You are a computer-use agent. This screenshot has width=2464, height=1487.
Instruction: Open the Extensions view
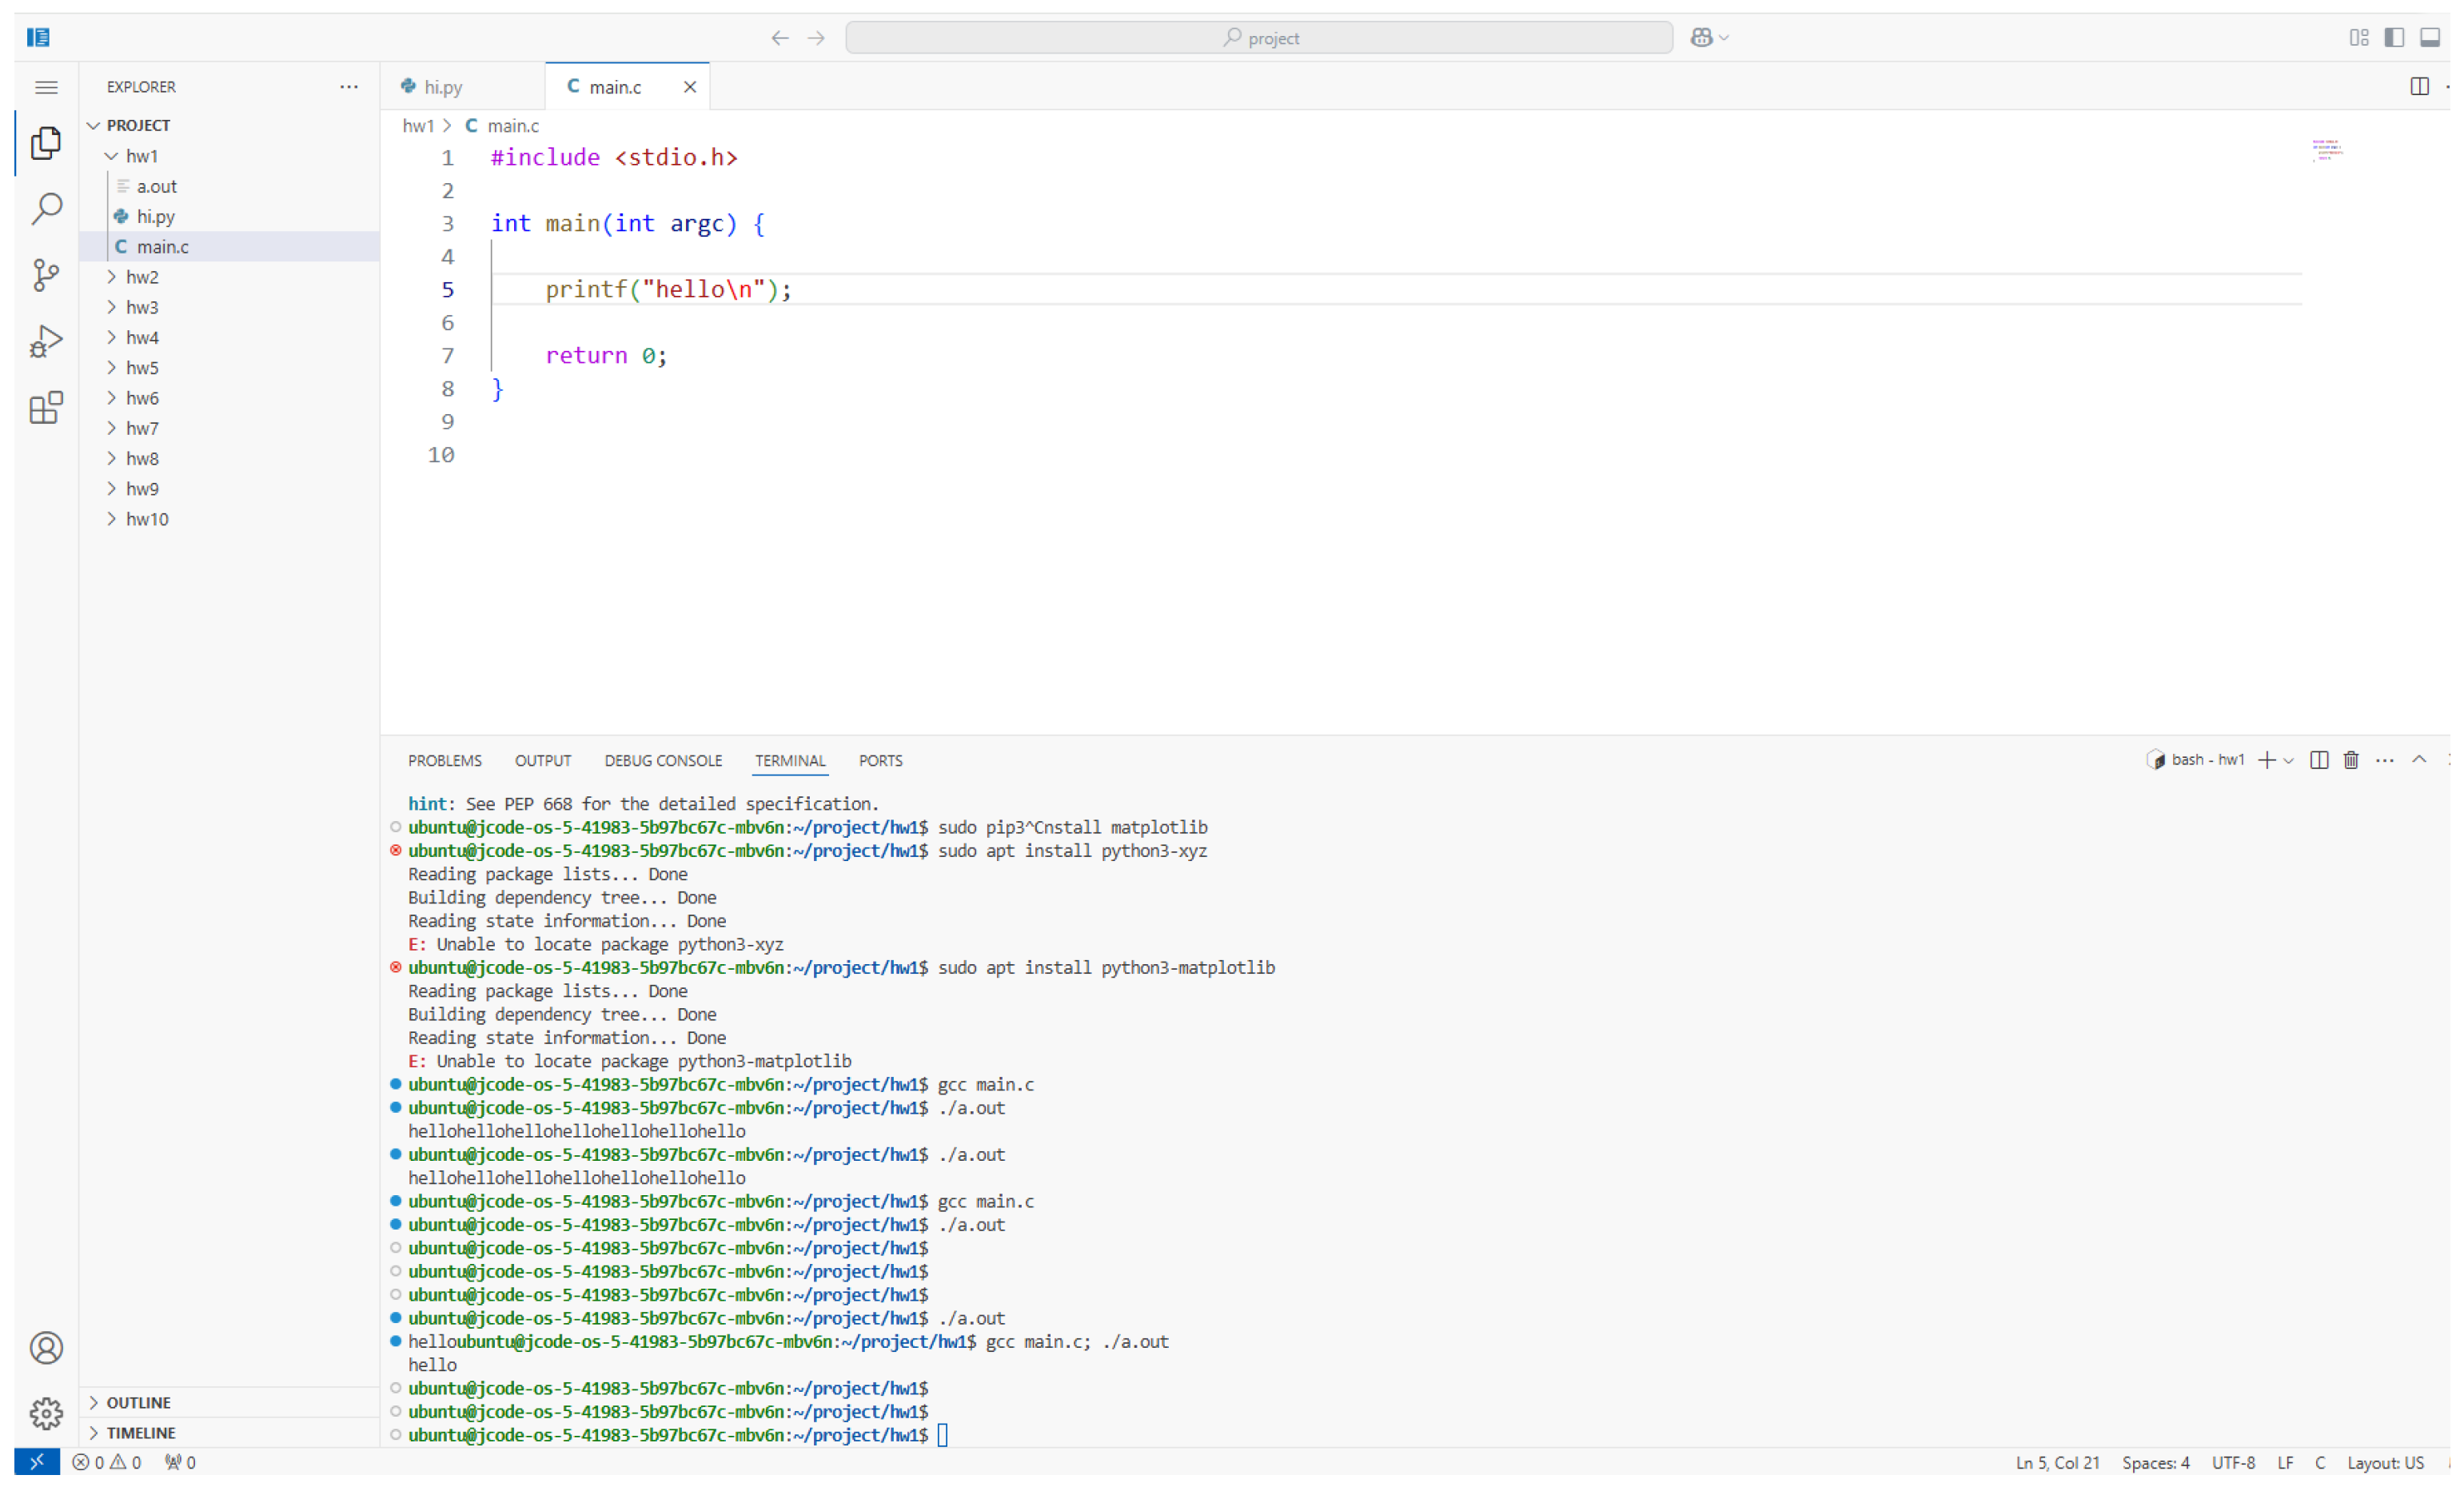pos(46,408)
